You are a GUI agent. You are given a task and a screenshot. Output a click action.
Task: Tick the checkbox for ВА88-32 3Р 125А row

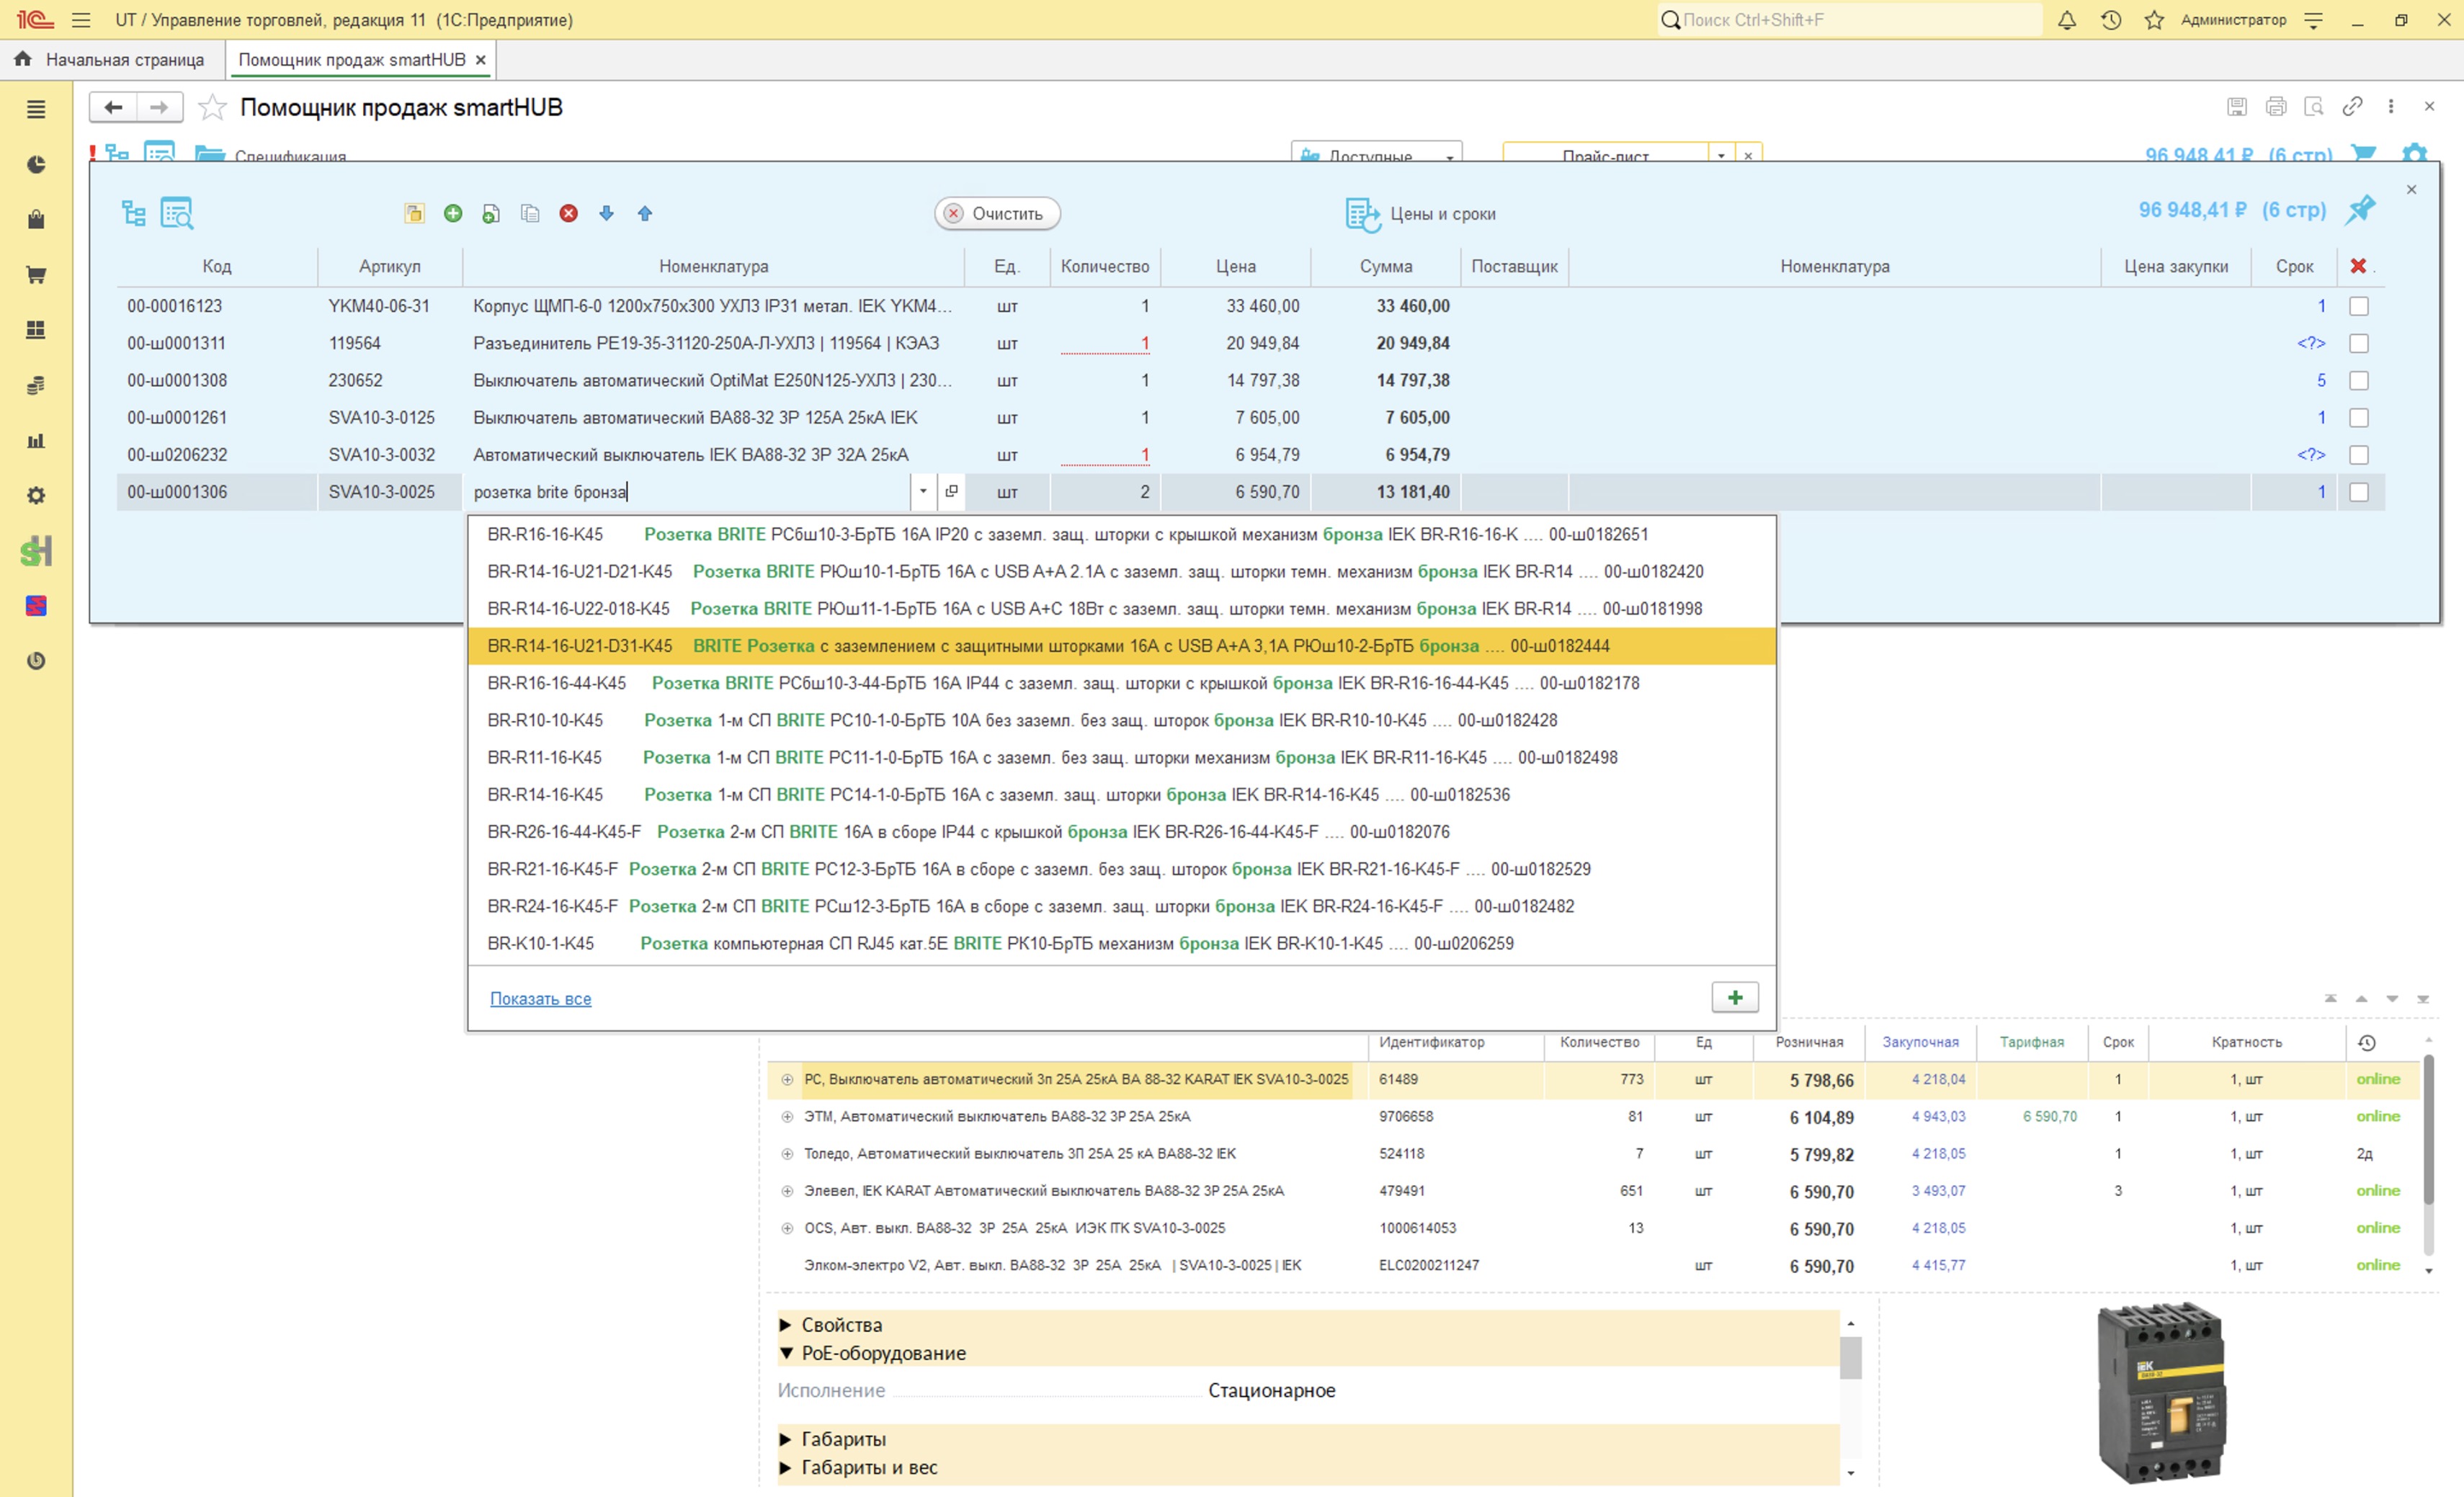(x=2359, y=417)
